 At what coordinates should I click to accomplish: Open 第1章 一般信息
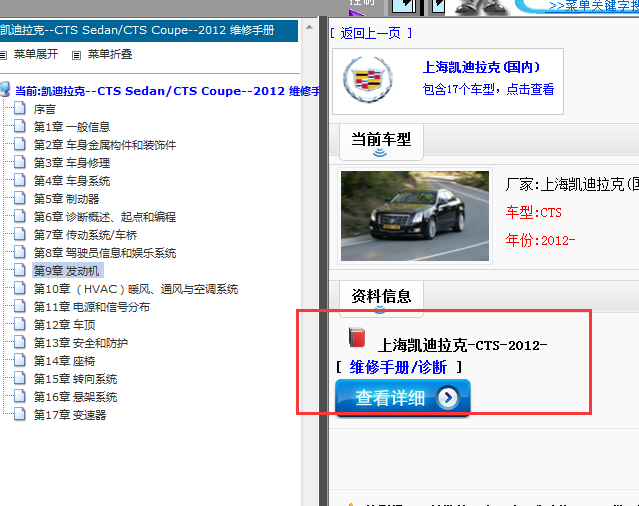(72, 127)
